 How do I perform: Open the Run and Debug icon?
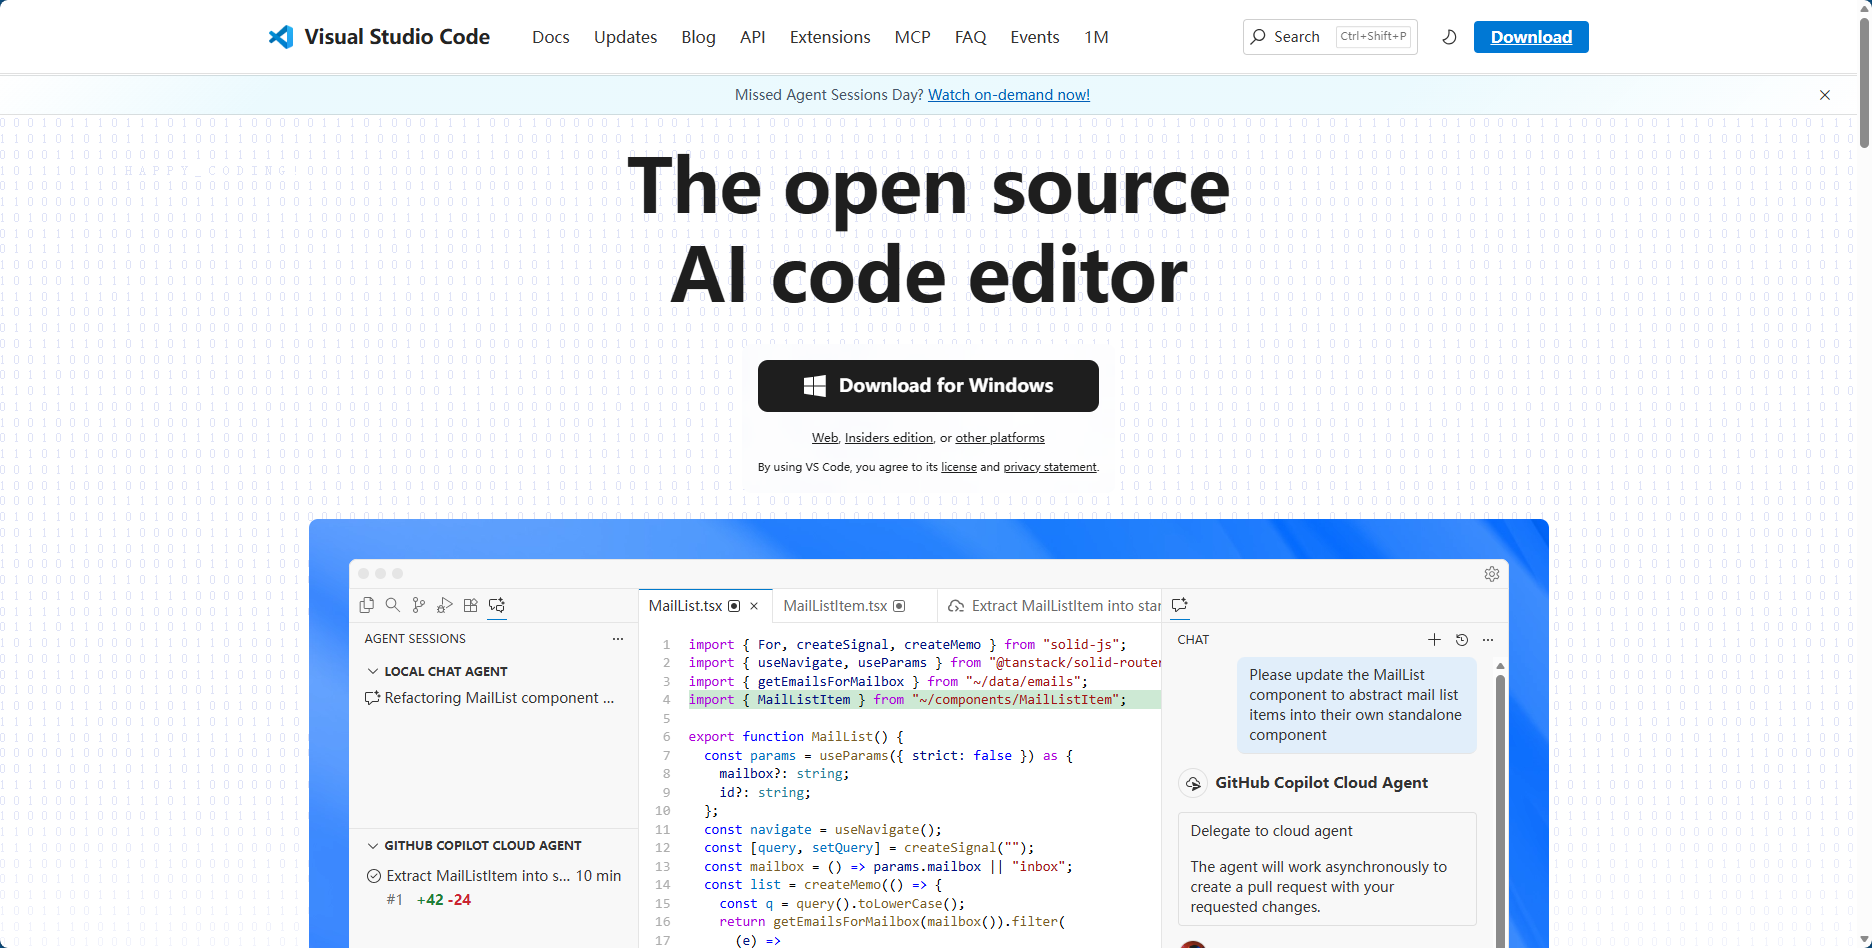445,605
